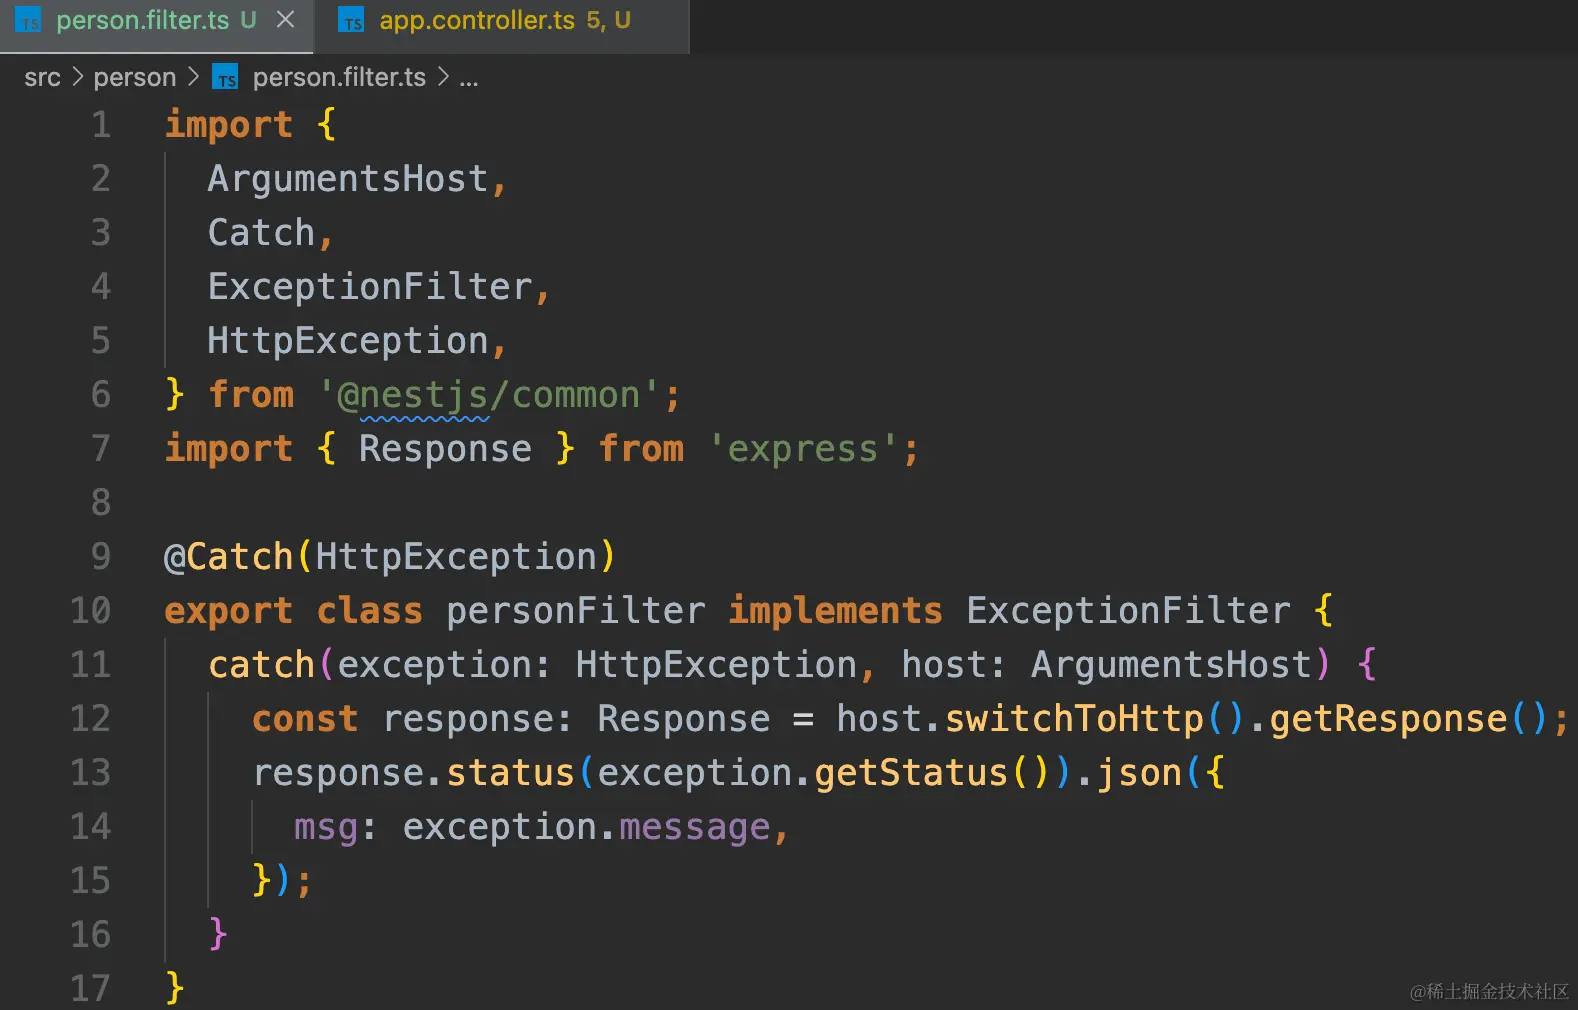Screen dimensions: 1578x1010
Task: Click the chevron after src breadcrumb
Action: coord(77,77)
